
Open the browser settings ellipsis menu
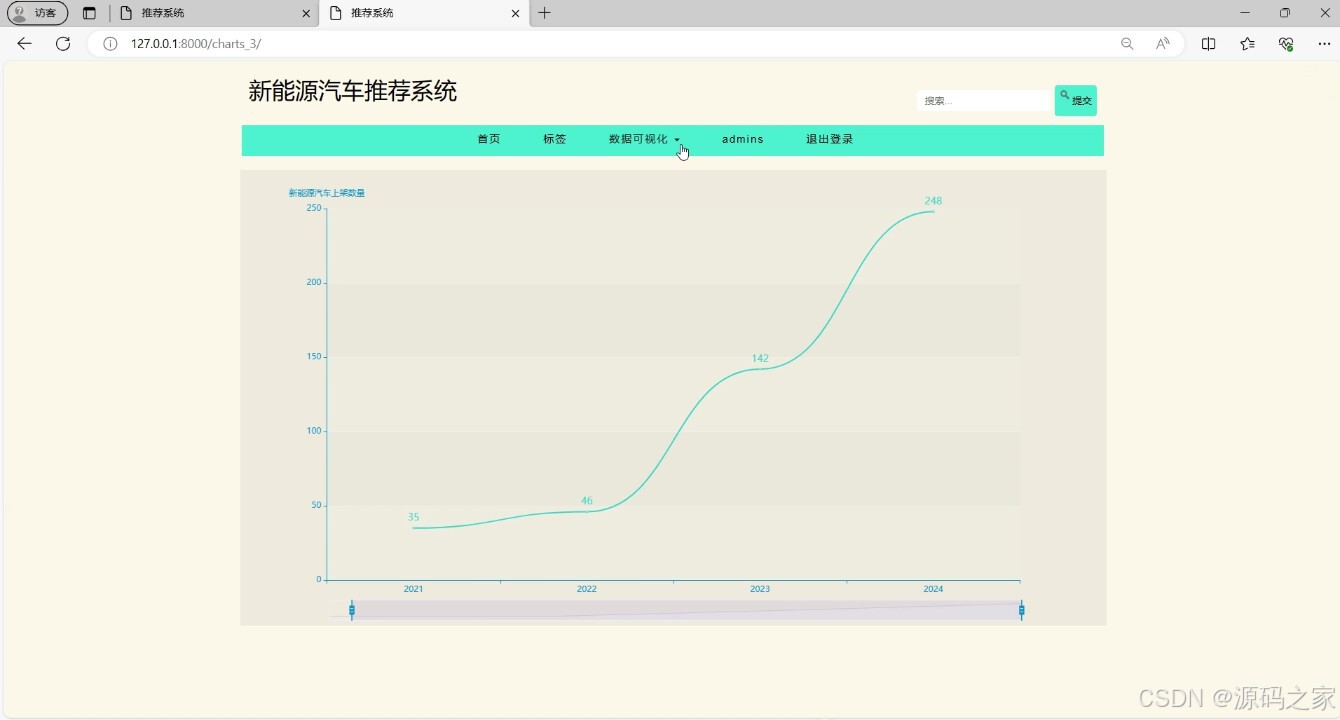(x=1323, y=44)
